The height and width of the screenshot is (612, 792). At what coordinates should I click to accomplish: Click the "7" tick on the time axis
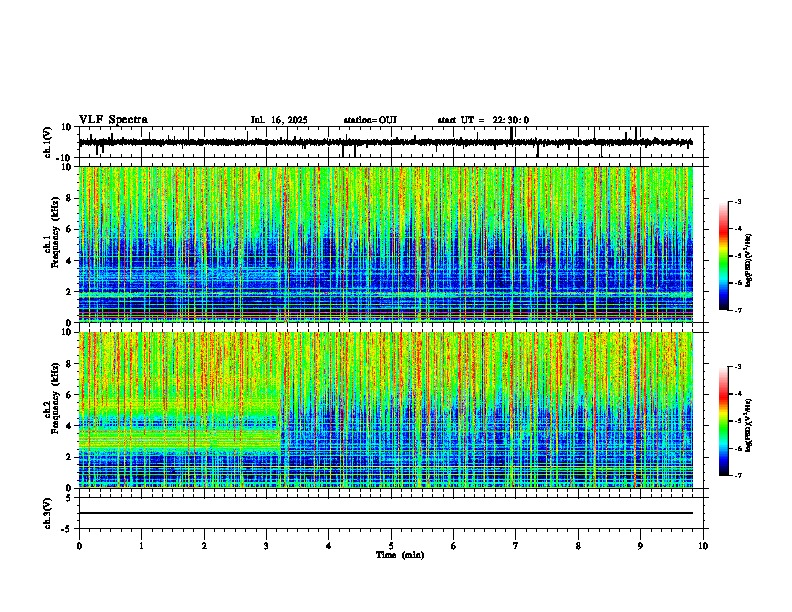point(516,546)
